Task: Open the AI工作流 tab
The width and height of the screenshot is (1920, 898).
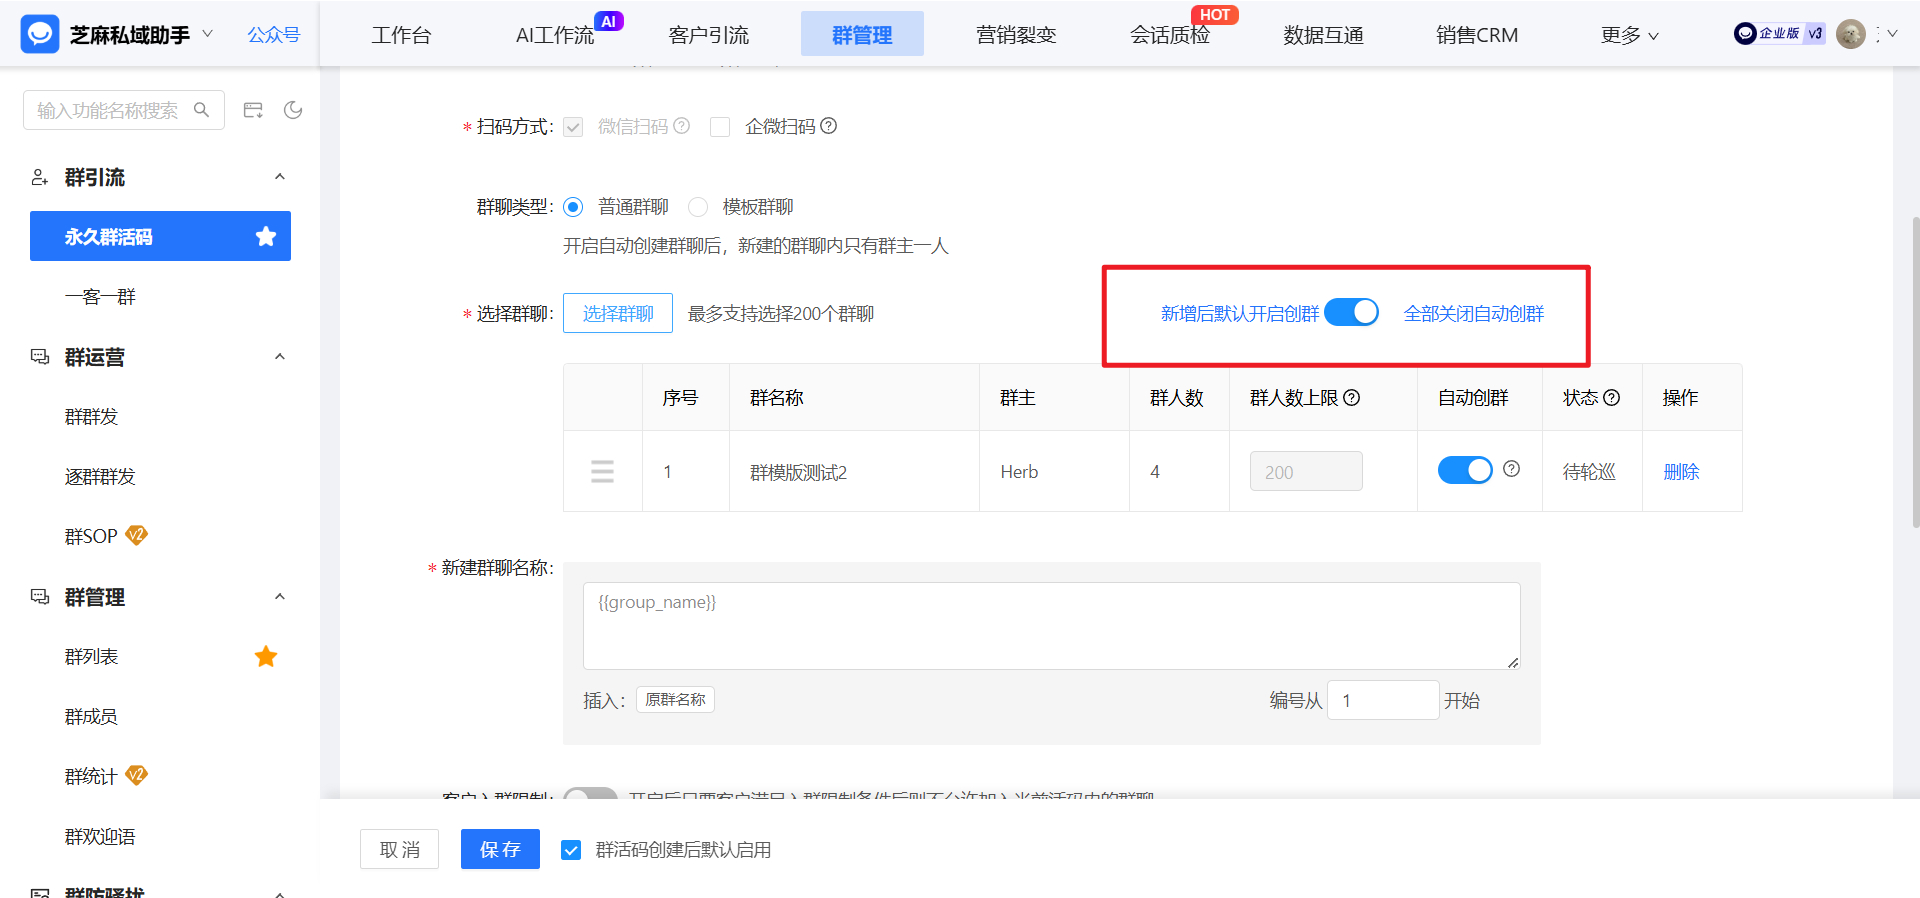Action: (555, 35)
